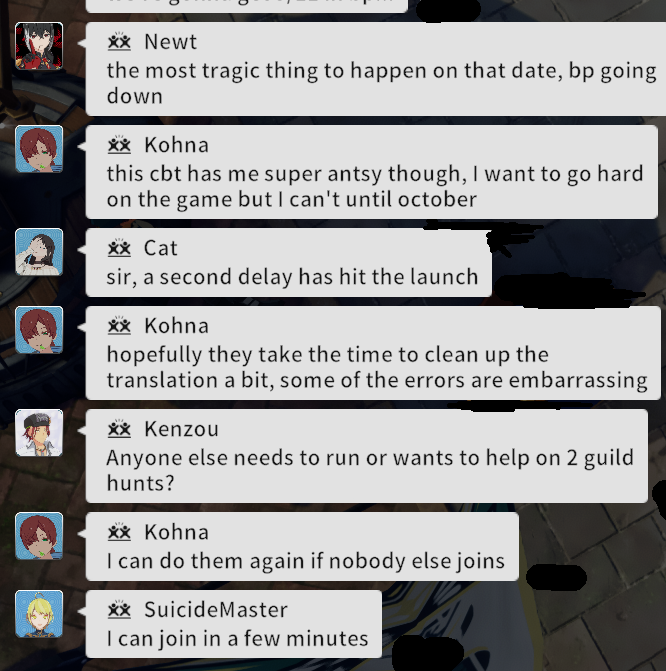
Task: Click the guild icon next to Cat
Action: (119, 248)
